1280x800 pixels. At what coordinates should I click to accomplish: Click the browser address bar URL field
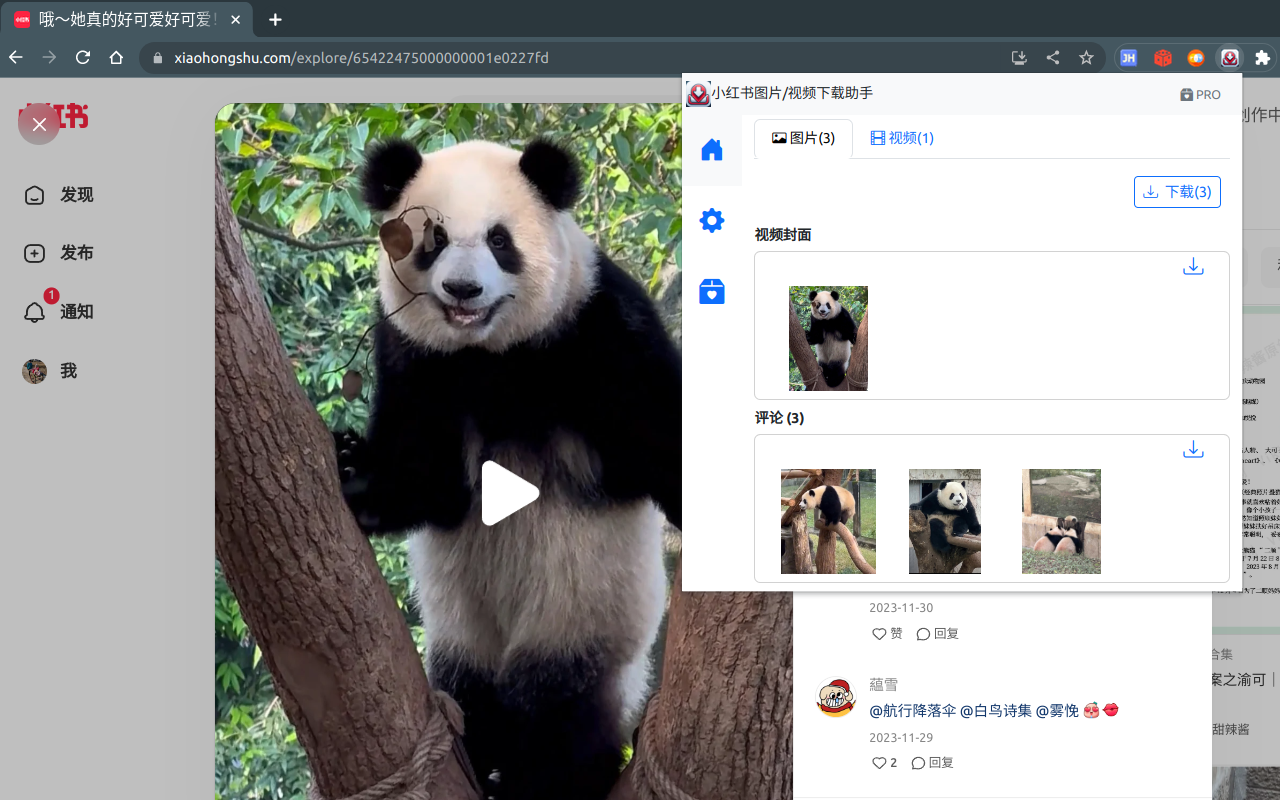pyautogui.click(x=400, y=58)
